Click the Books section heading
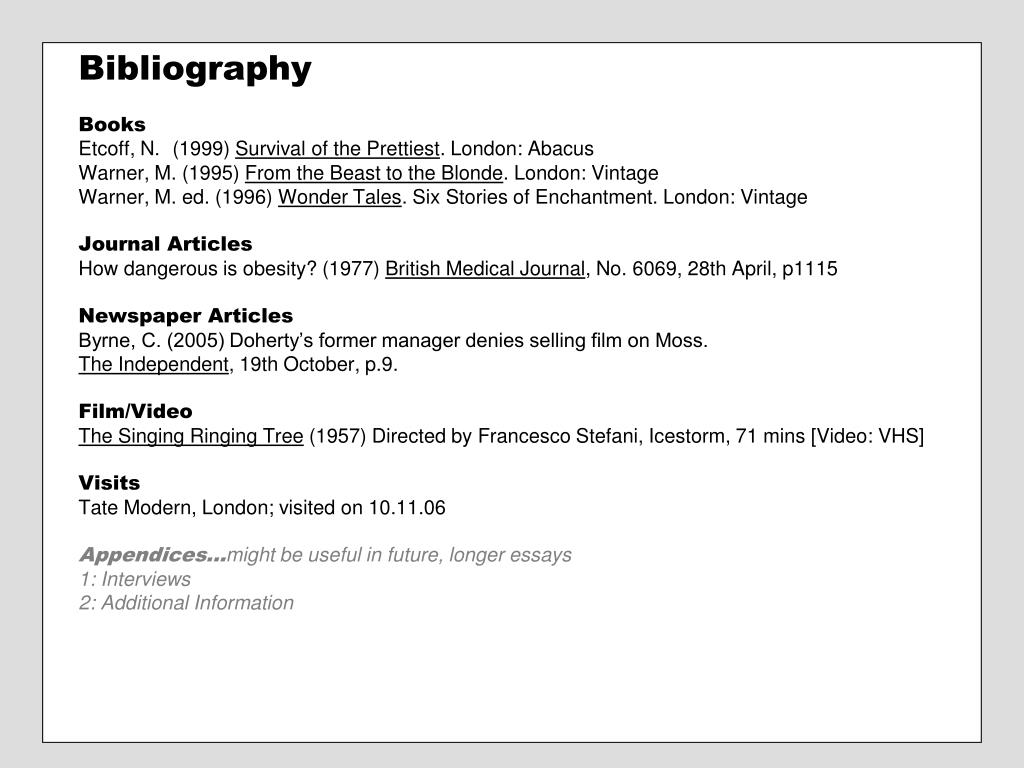Screen dimensions: 1024x768 click(112, 124)
